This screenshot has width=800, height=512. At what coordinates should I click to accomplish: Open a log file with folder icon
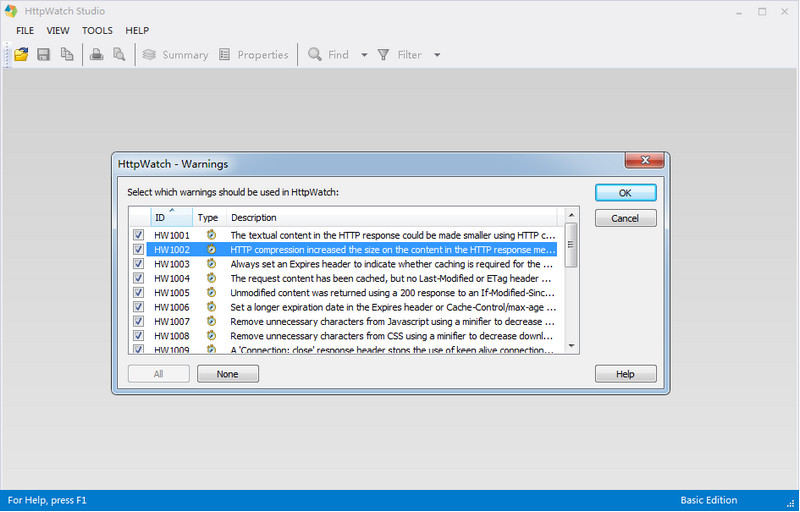[21, 55]
